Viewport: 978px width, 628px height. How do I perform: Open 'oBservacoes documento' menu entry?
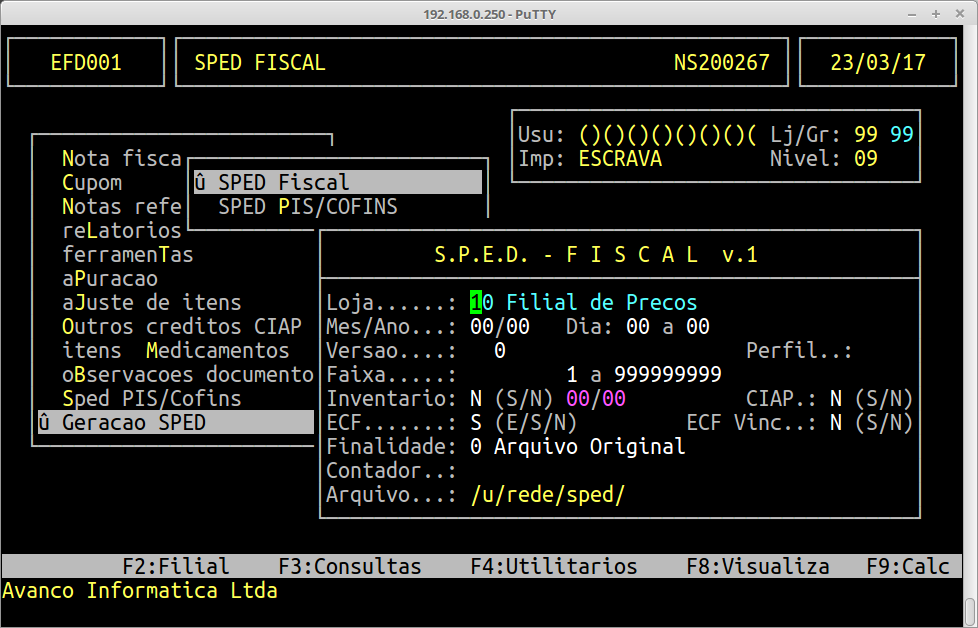pos(188,375)
